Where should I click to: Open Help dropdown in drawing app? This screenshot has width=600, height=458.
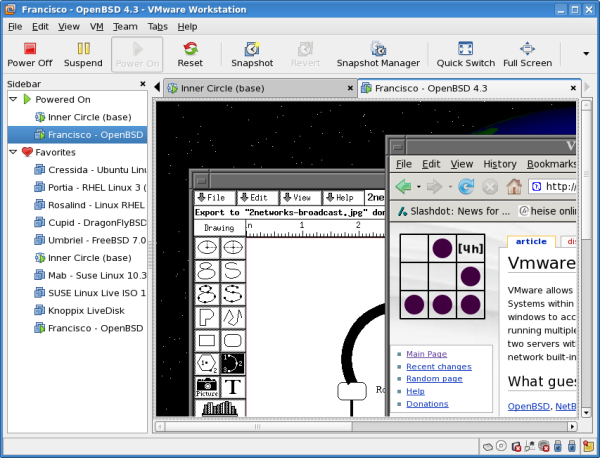[x=343, y=198]
